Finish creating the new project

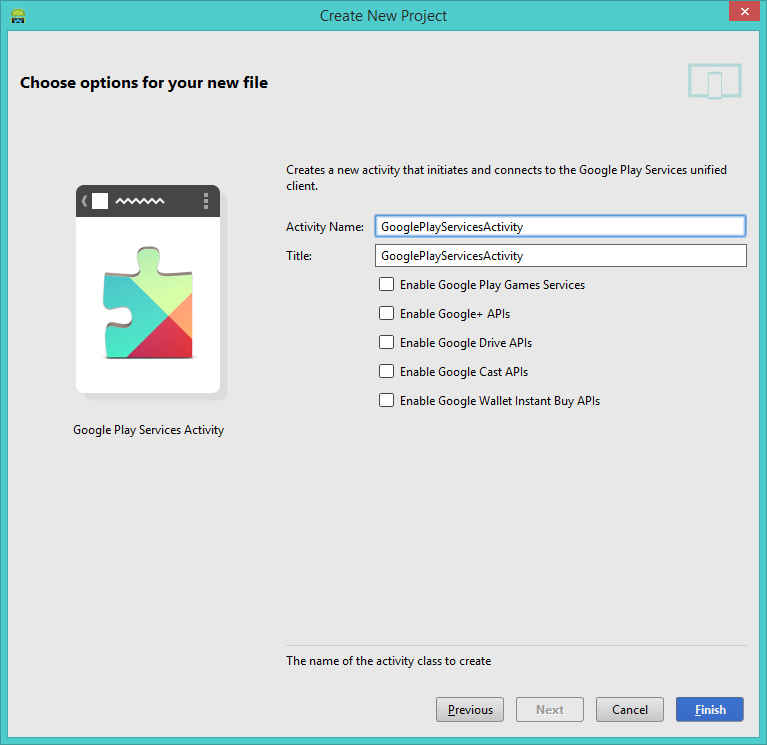pos(710,709)
